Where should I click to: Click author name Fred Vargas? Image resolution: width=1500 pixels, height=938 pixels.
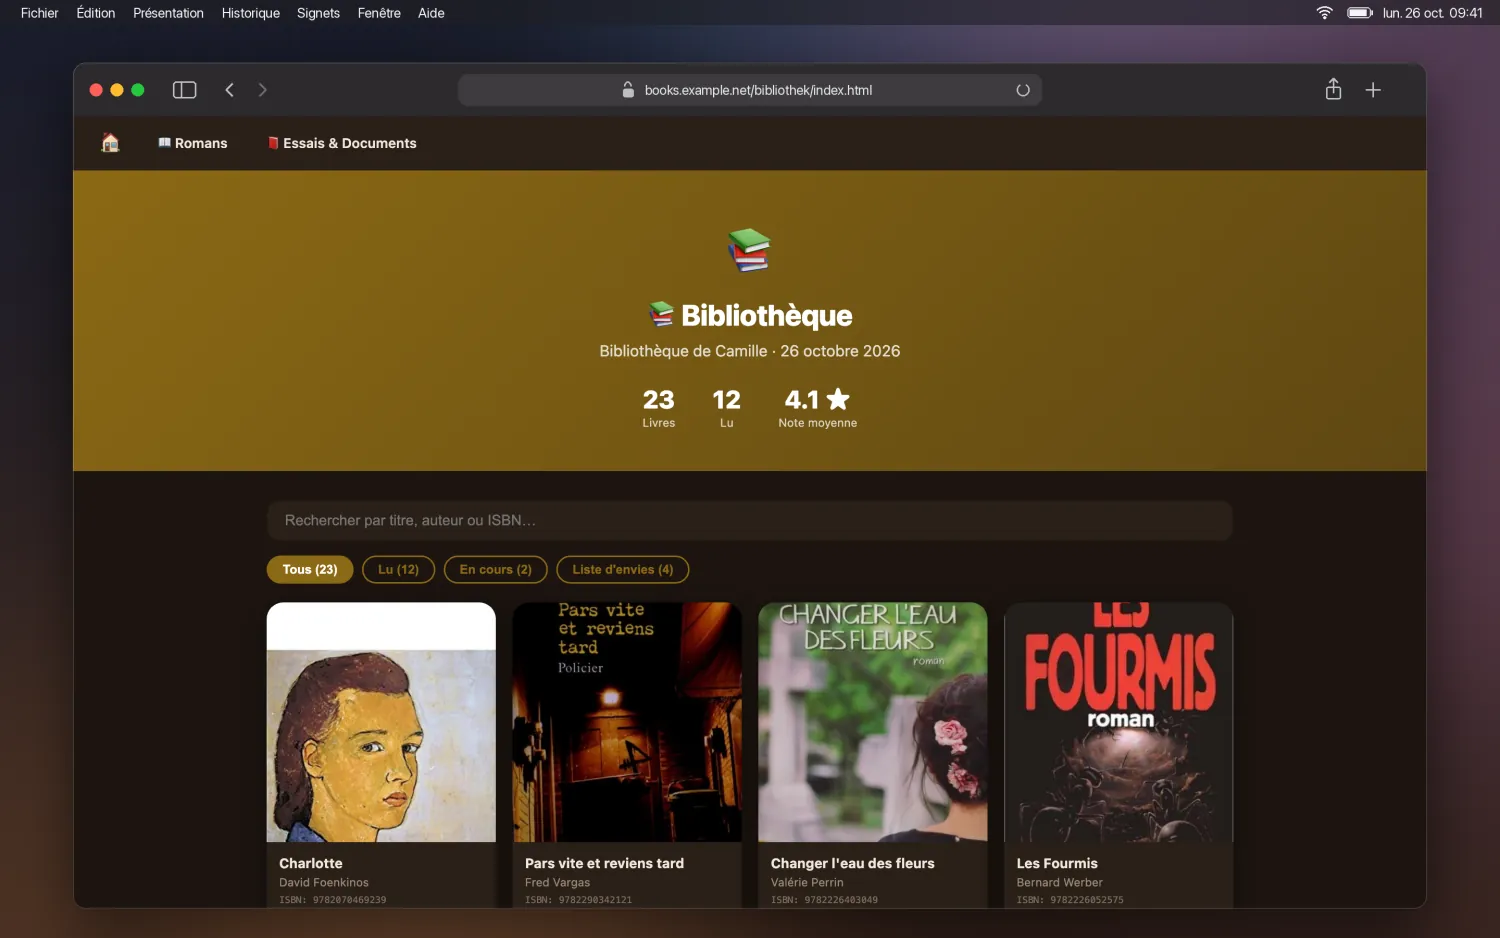pyautogui.click(x=557, y=882)
